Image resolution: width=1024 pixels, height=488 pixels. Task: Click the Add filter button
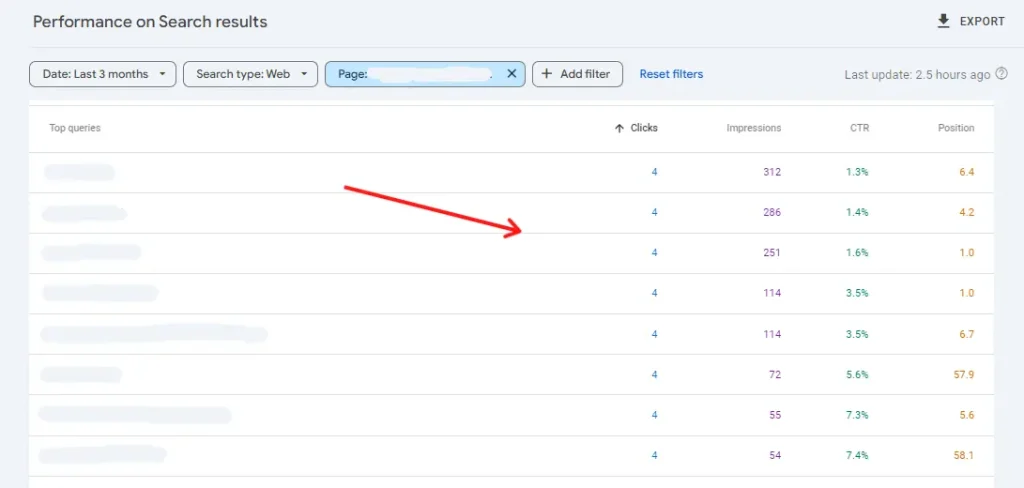pyautogui.click(x=577, y=74)
